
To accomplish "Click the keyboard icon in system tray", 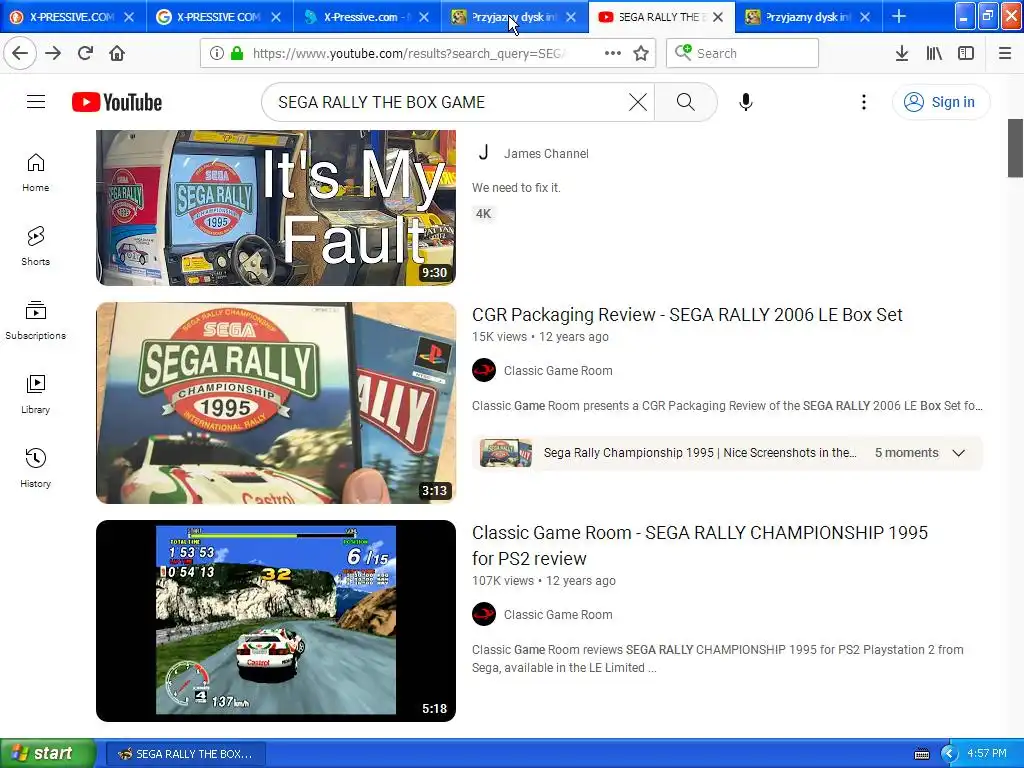I will click(x=922, y=754).
